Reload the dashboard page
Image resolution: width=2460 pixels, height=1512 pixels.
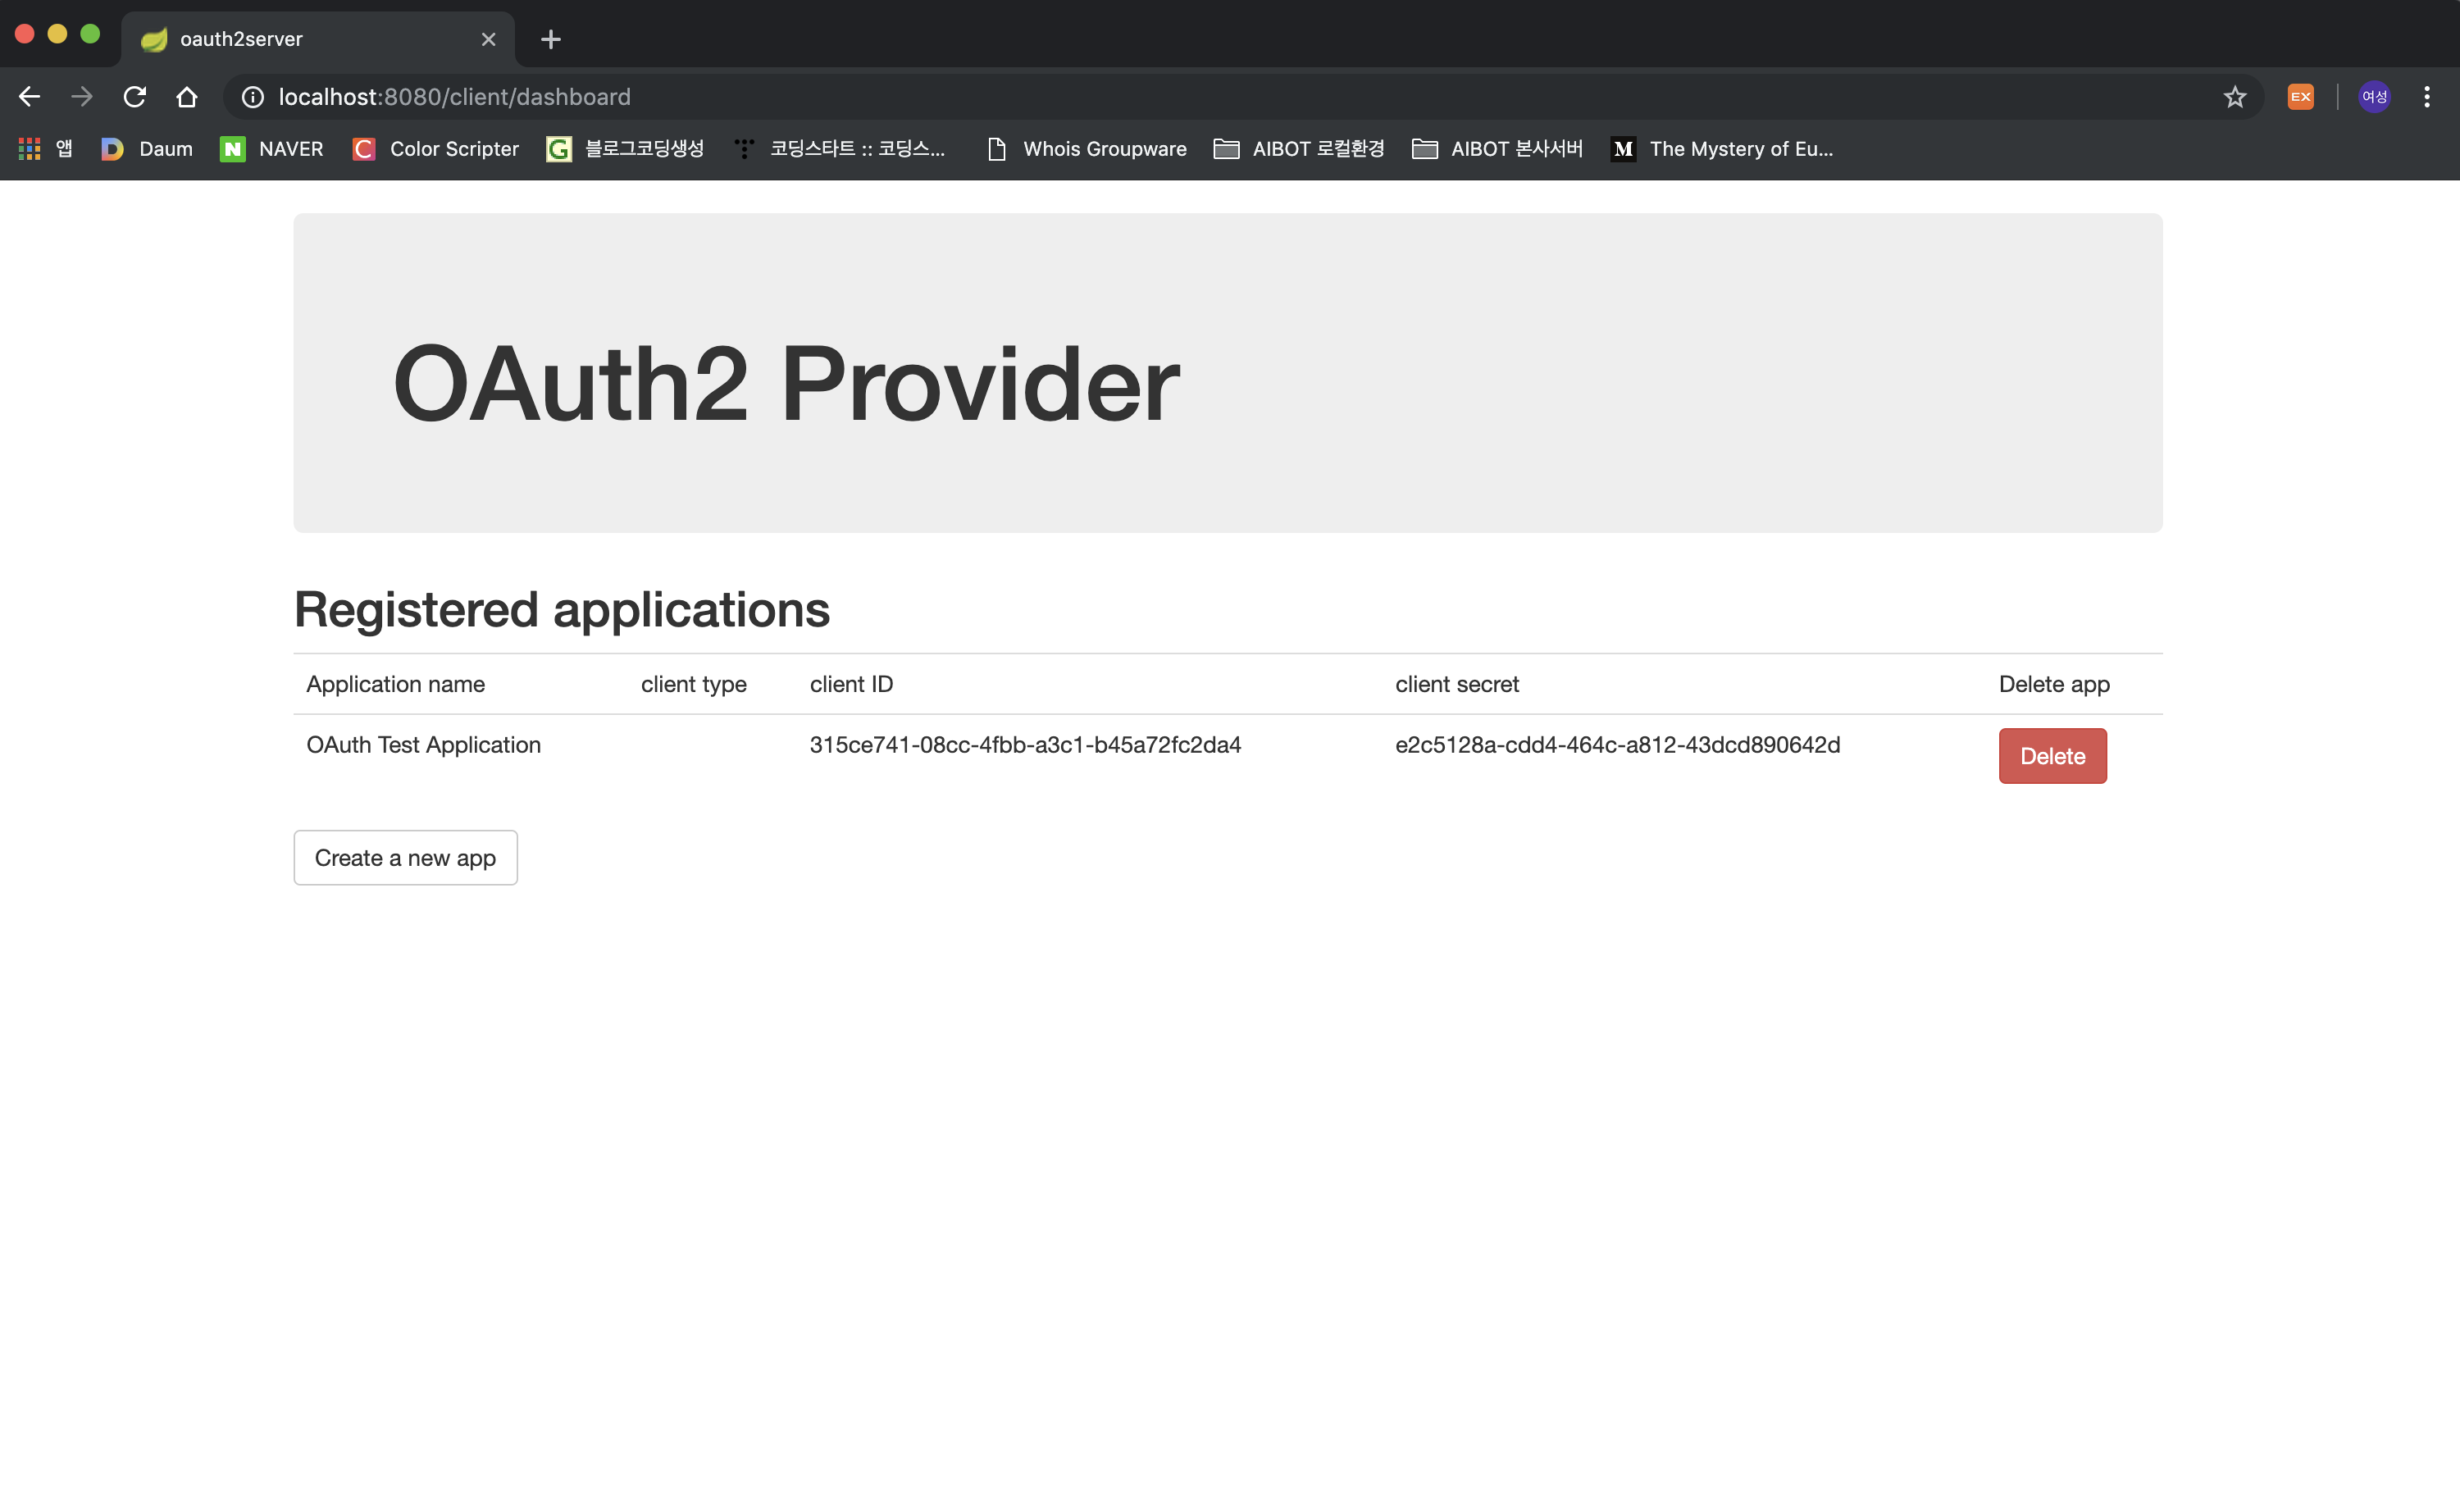click(x=134, y=96)
